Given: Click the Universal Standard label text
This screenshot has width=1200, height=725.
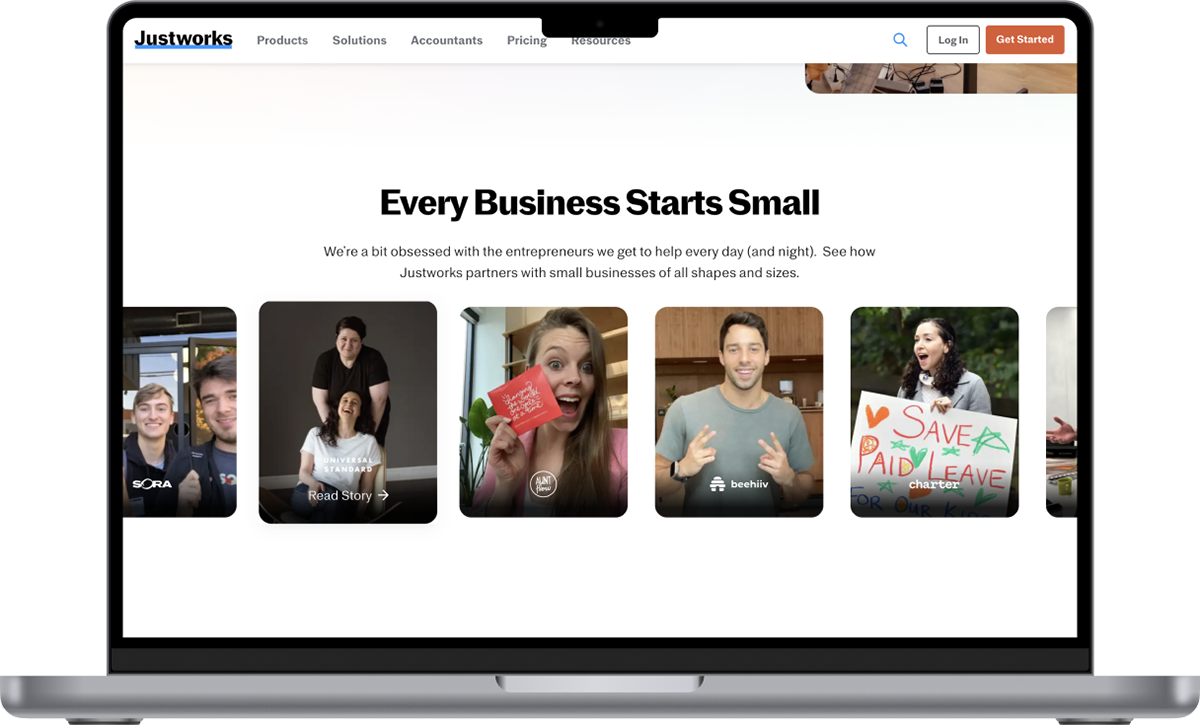Looking at the screenshot, I should point(348,464).
